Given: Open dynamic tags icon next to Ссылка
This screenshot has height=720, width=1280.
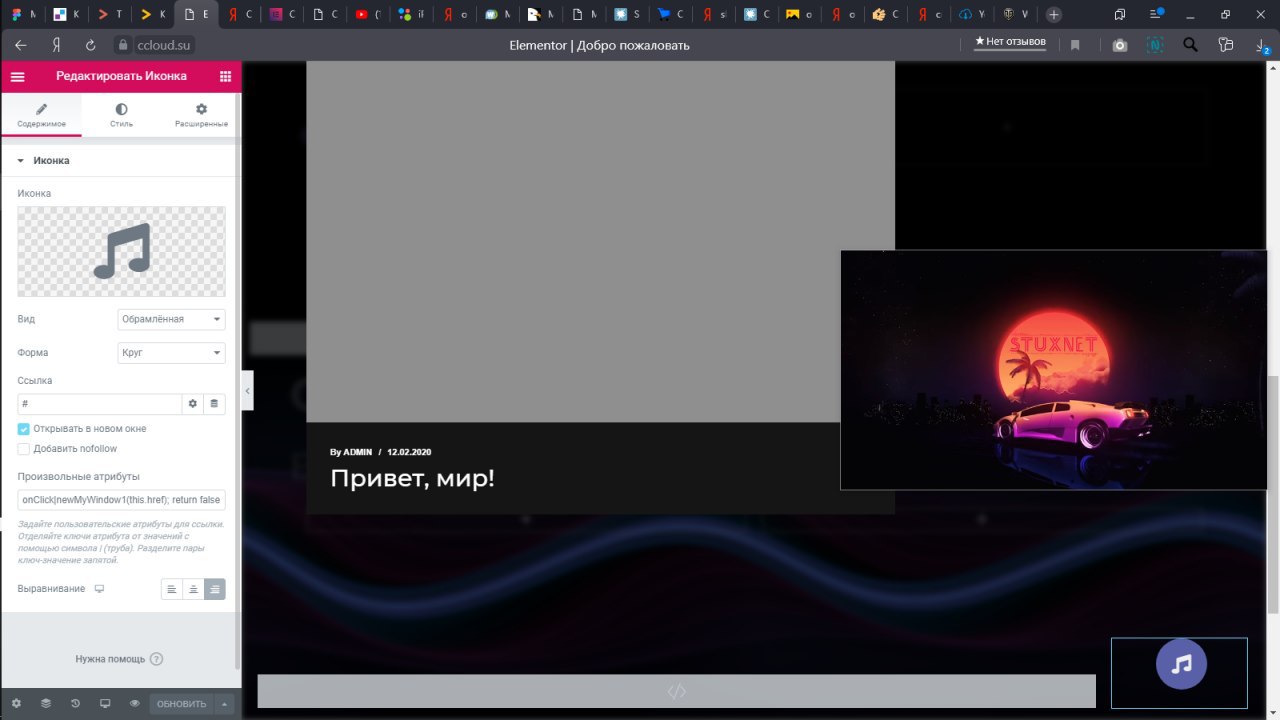Looking at the screenshot, I should pos(214,404).
